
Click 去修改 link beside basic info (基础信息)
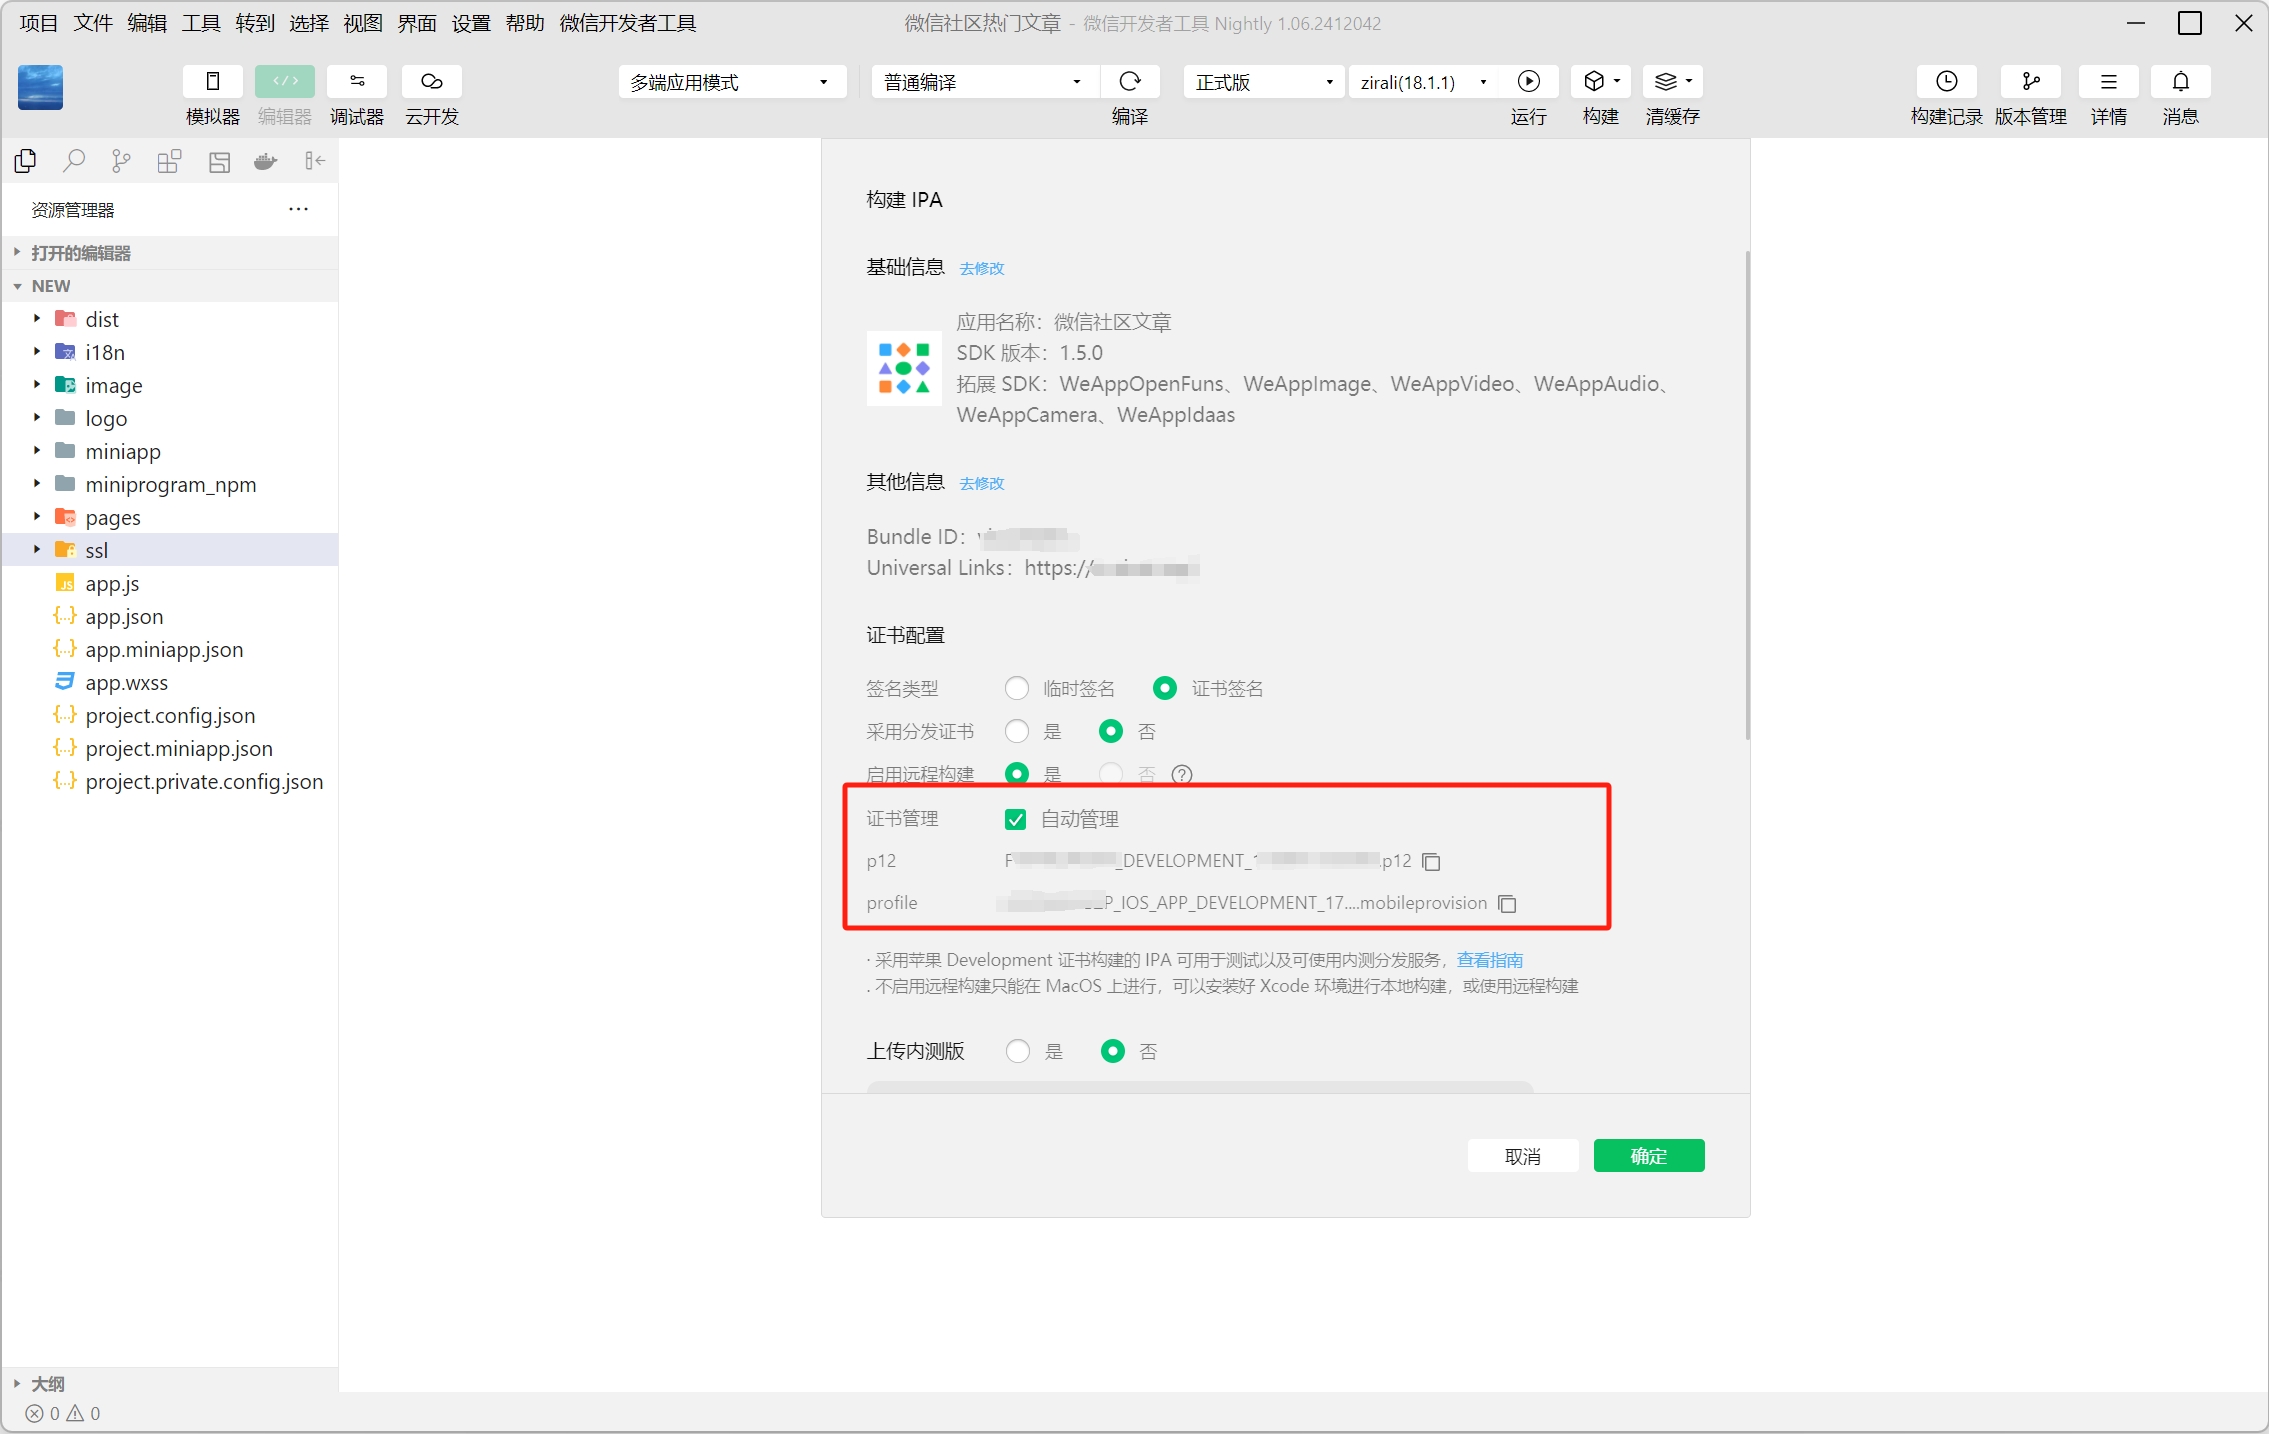(982, 268)
